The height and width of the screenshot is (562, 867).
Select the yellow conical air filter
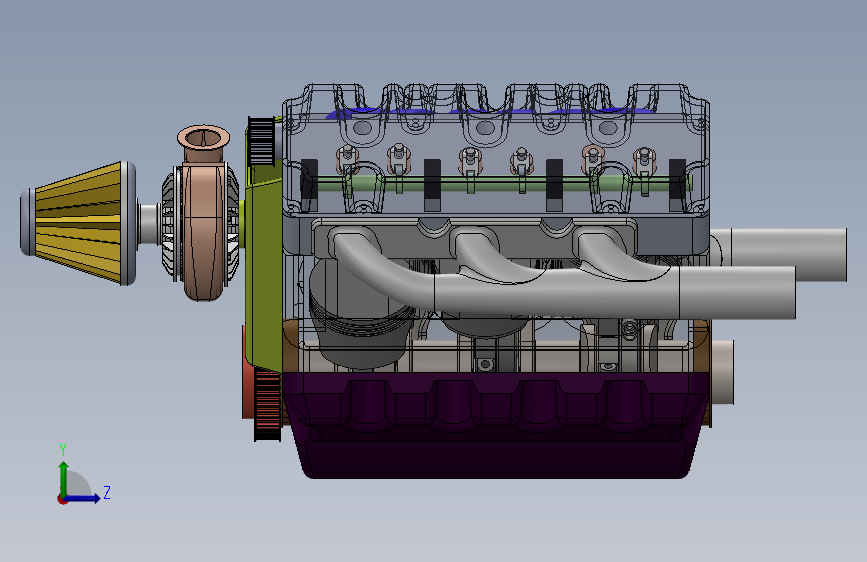tap(78, 223)
